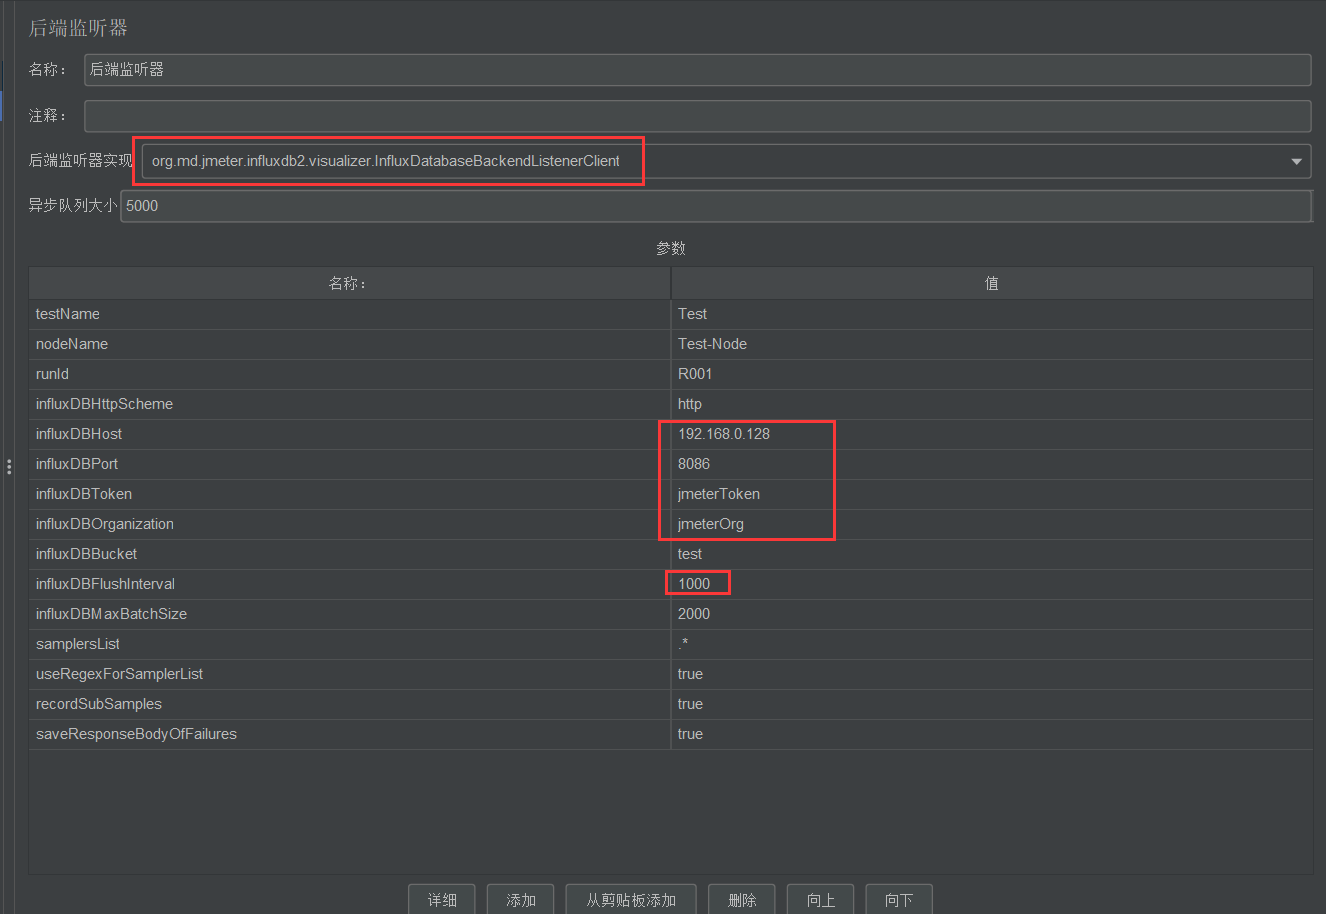The image size is (1327, 914).
Task: Open the backend listener implementation dropdown
Action: (1296, 162)
